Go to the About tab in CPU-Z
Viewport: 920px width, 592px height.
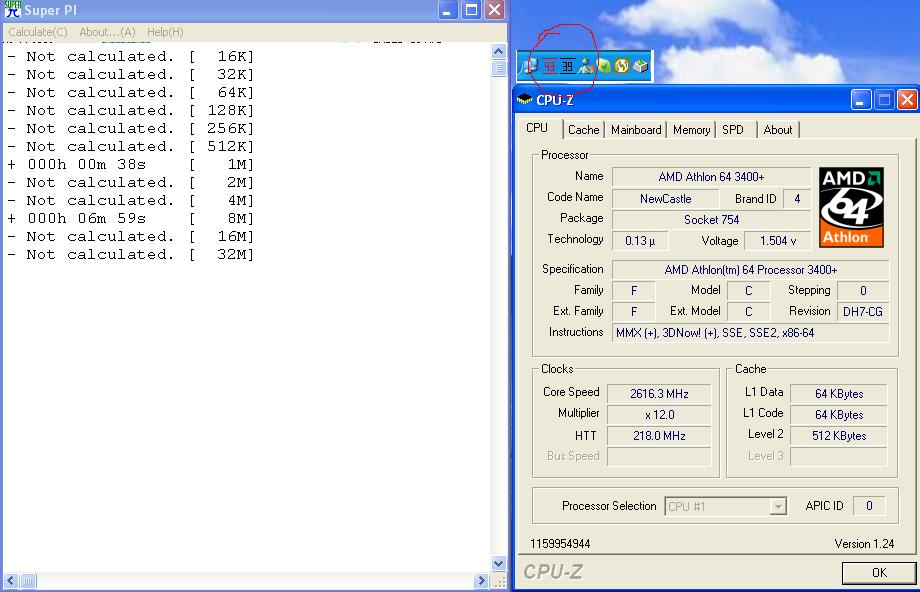pos(777,130)
